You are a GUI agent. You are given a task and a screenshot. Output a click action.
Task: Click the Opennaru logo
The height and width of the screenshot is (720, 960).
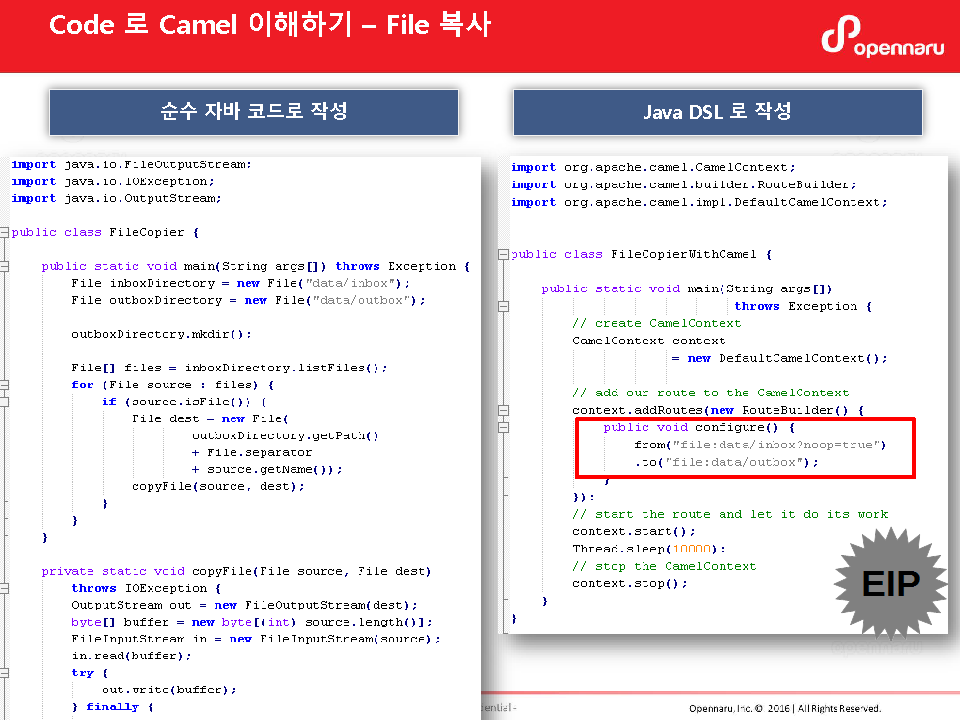pyautogui.click(x=882, y=36)
